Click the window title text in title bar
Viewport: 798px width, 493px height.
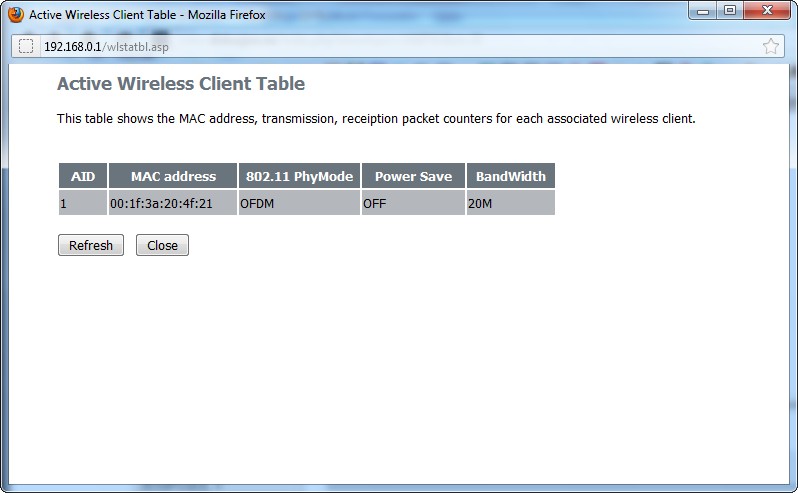(147, 15)
